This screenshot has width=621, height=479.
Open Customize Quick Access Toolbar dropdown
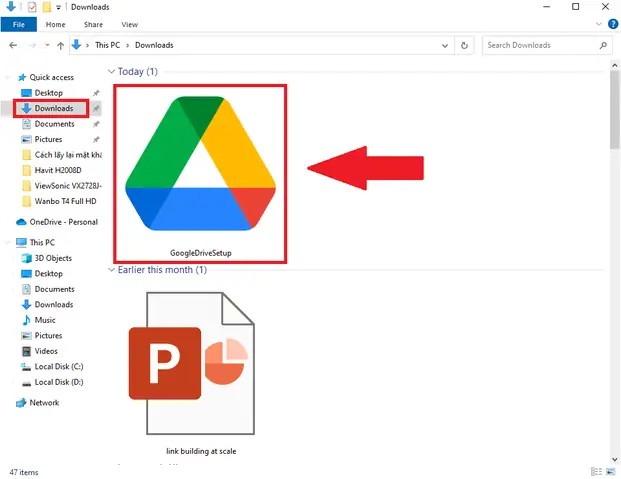[x=58, y=7]
